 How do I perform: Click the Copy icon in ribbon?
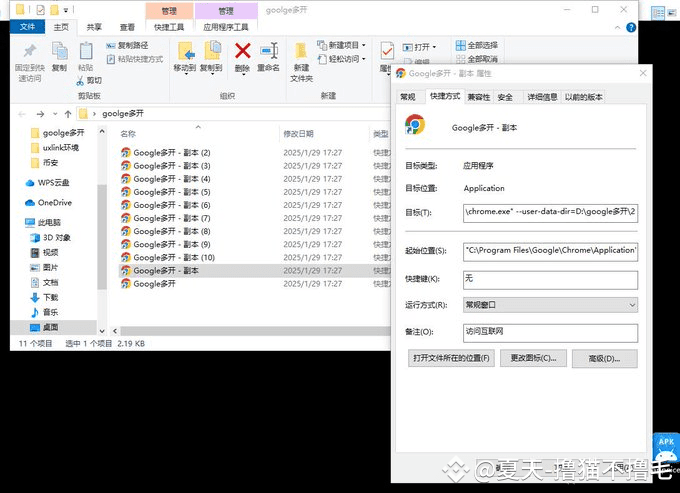[59, 51]
